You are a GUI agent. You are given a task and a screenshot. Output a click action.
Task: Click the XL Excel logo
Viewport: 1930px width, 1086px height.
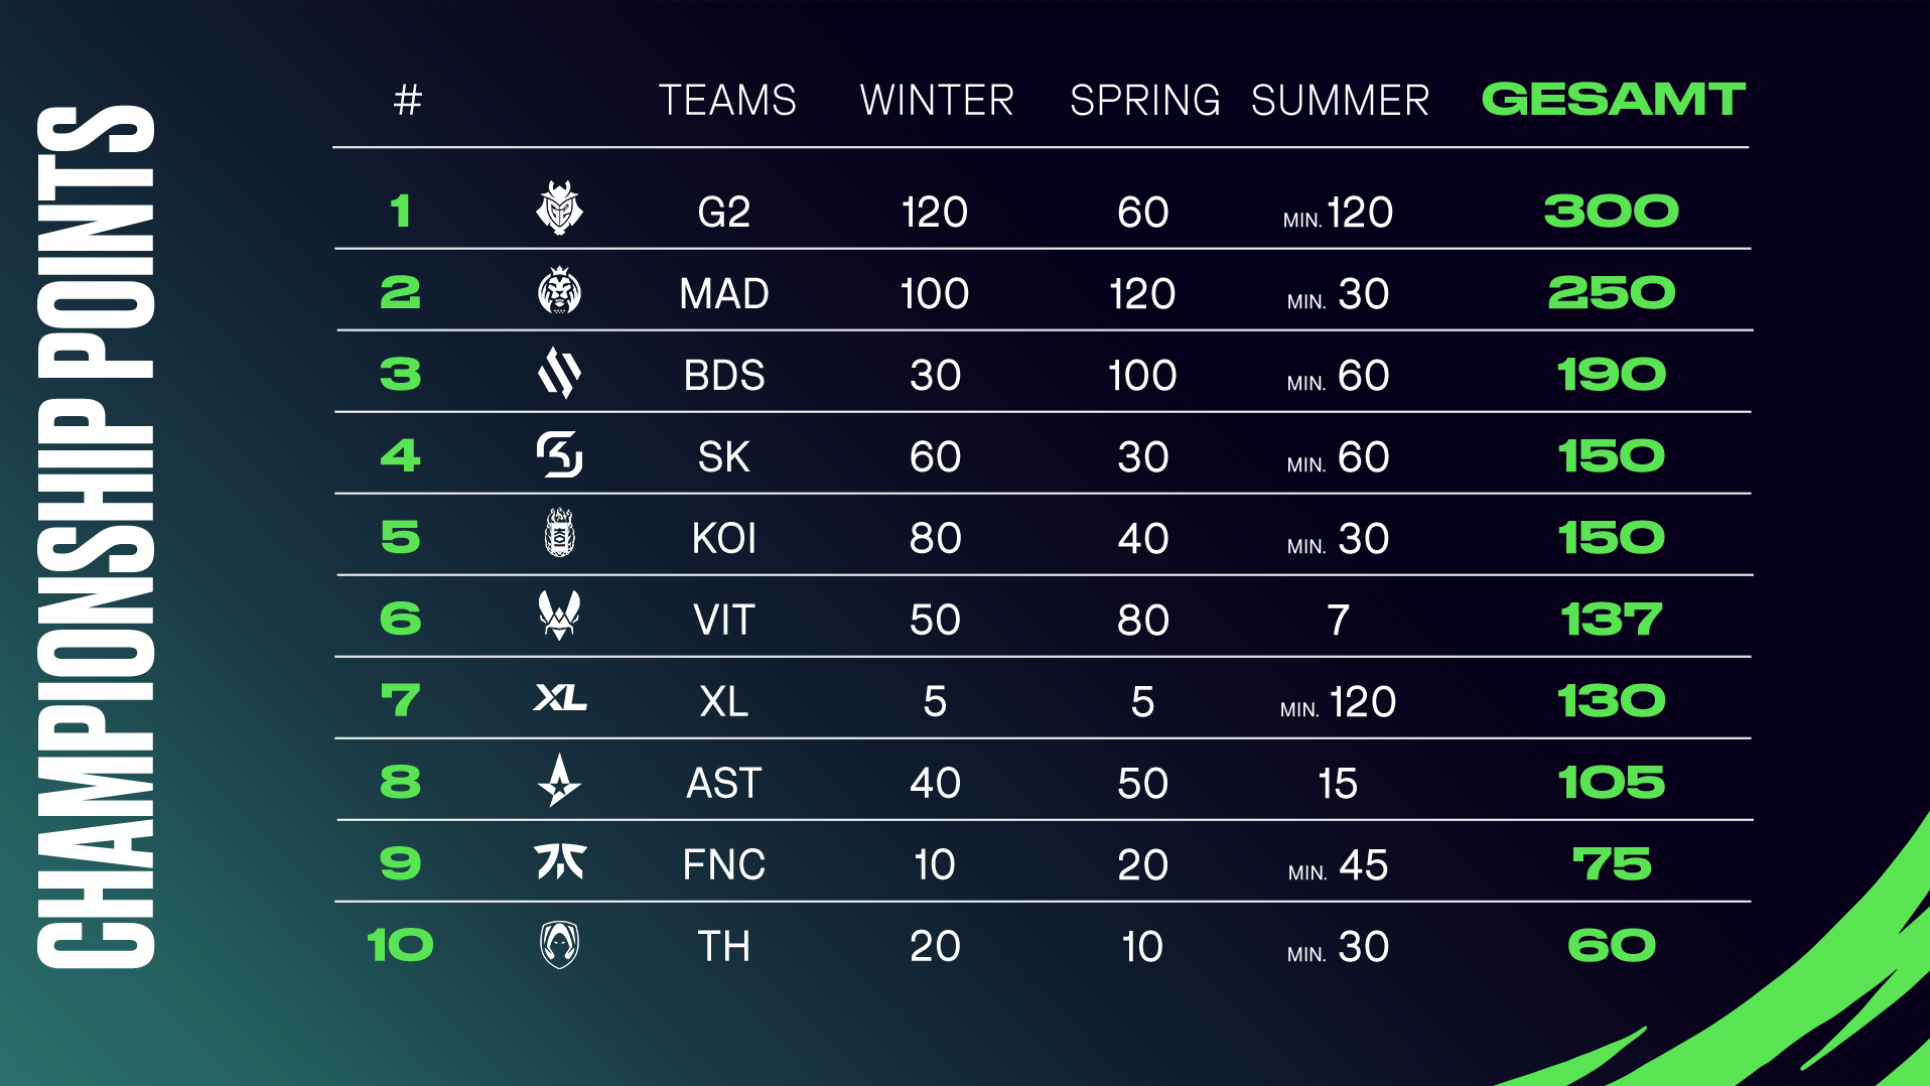[x=560, y=697]
